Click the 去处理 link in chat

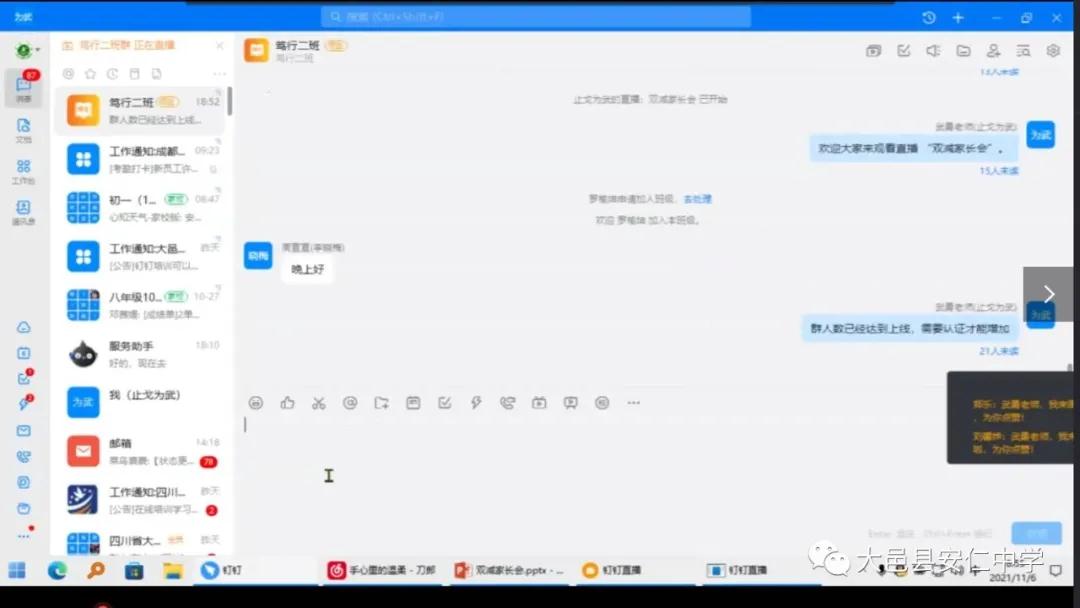697,199
